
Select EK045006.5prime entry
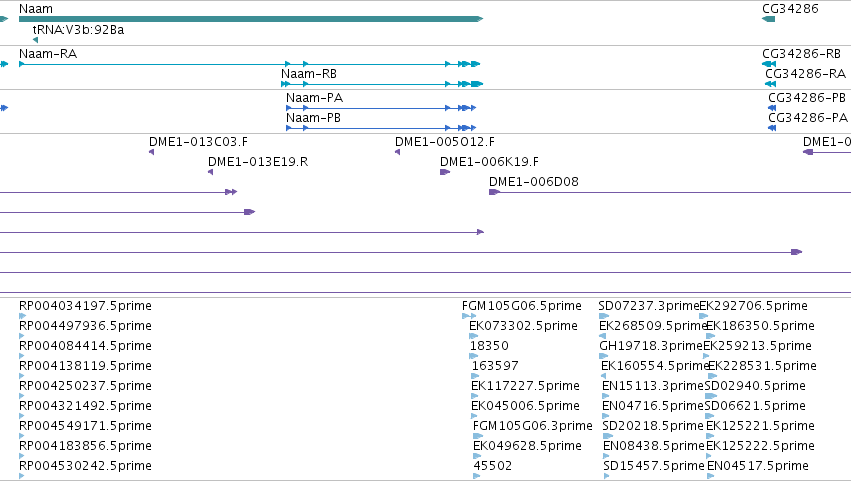pos(525,406)
